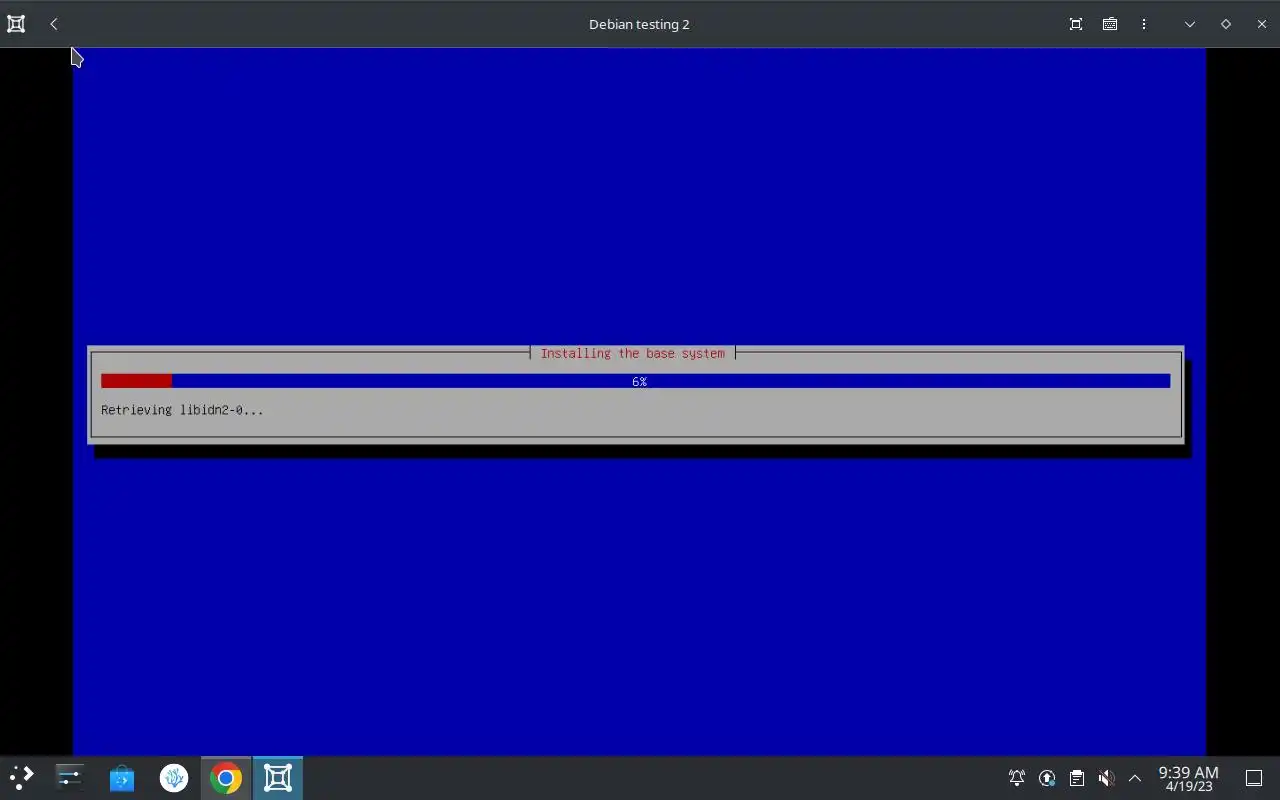1280x800 pixels.
Task: Open System Settings from the taskbar
Action: pyautogui.click(x=70, y=778)
